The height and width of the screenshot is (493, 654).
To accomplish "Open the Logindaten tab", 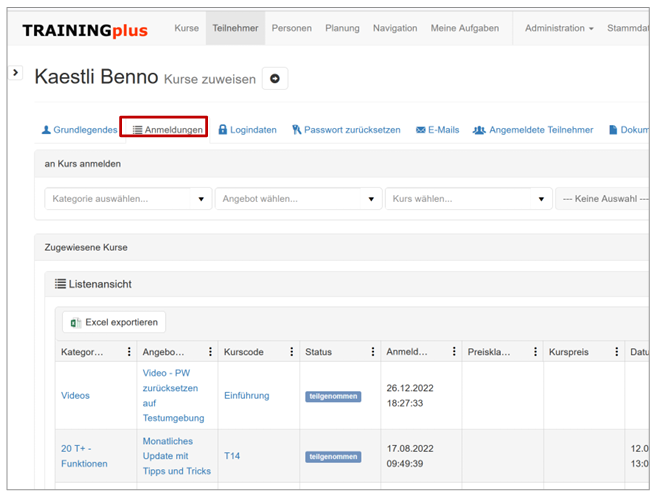I will click(247, 130).
